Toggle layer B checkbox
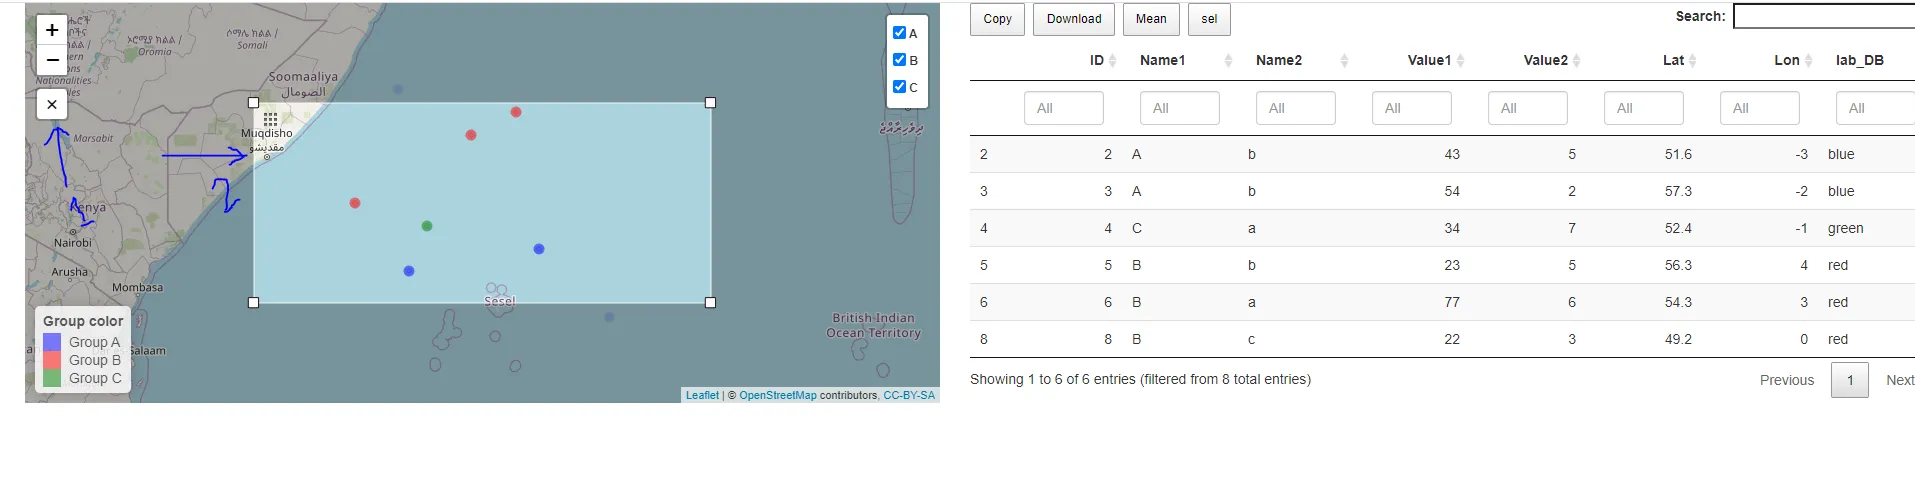 coord(899,60)
